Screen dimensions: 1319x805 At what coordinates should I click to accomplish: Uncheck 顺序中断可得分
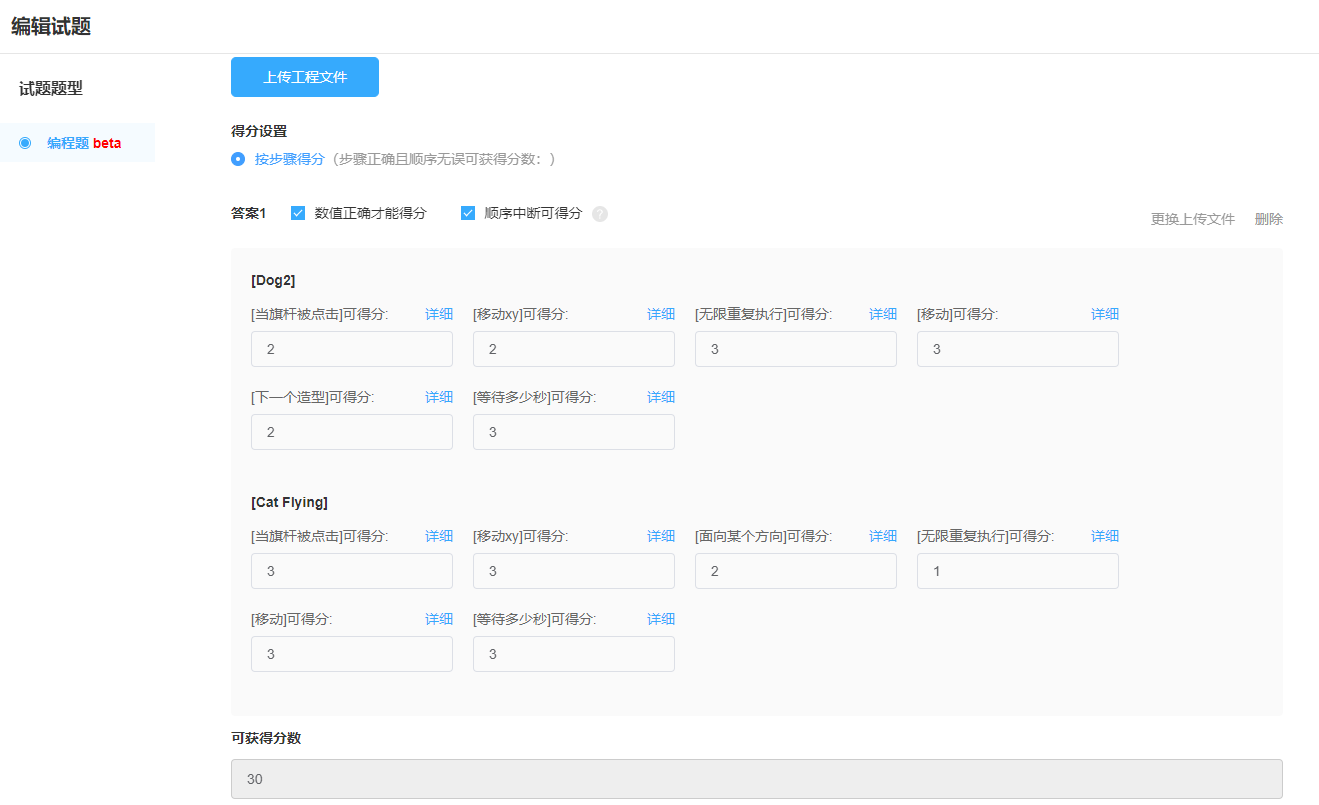(468, 212)
